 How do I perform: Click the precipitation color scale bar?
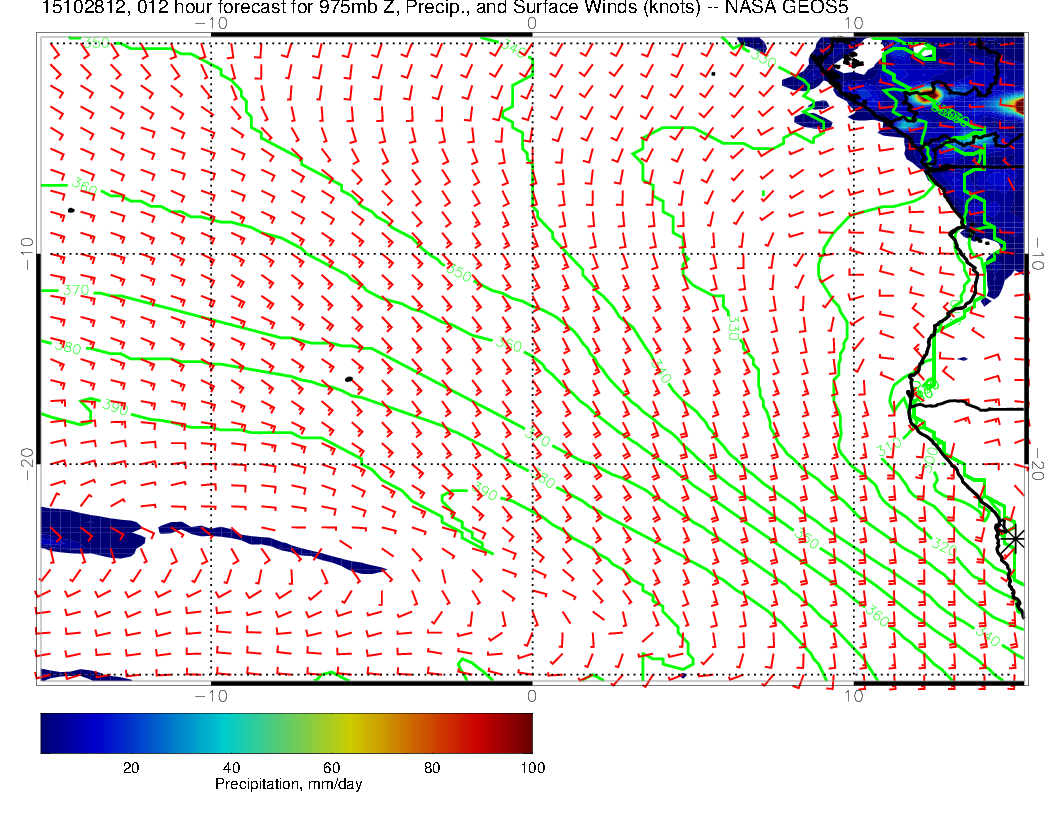[286, 733]
